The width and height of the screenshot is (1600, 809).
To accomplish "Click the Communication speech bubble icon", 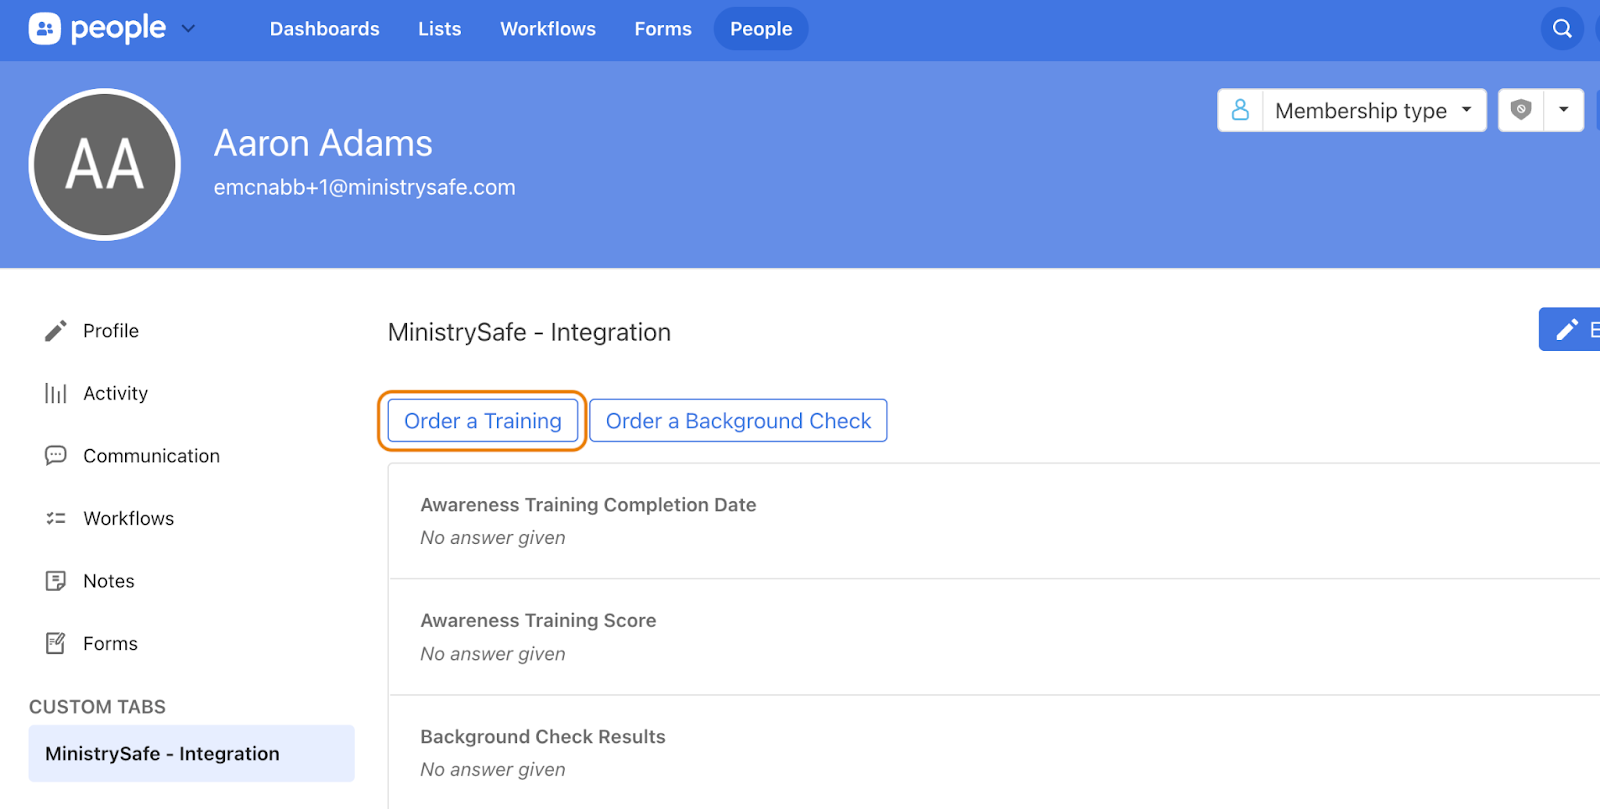I will 56,456.
